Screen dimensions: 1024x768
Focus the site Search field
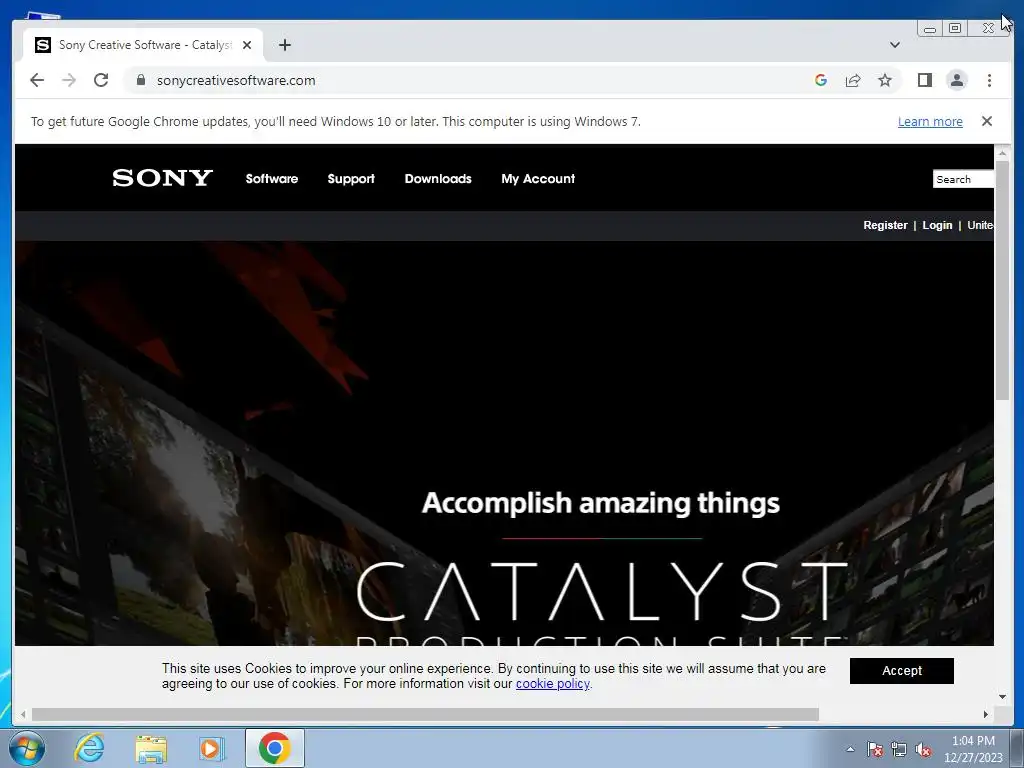963,179
